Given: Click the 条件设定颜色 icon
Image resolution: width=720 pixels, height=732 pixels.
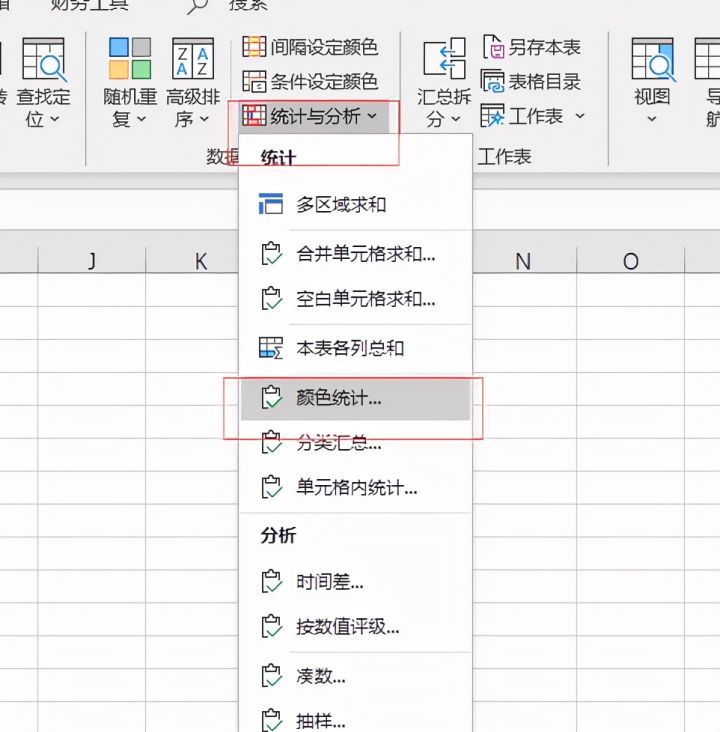Looking at the screenshot, I should [254, 81].
